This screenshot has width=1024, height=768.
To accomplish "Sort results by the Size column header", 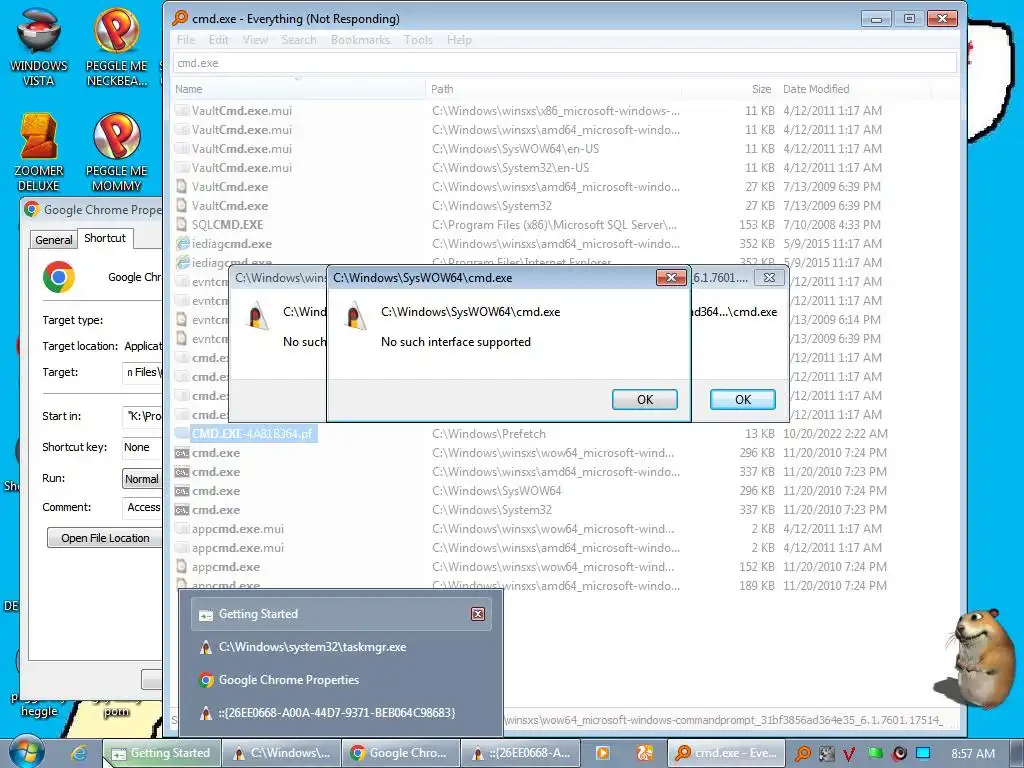I will (x=729, y=89).
